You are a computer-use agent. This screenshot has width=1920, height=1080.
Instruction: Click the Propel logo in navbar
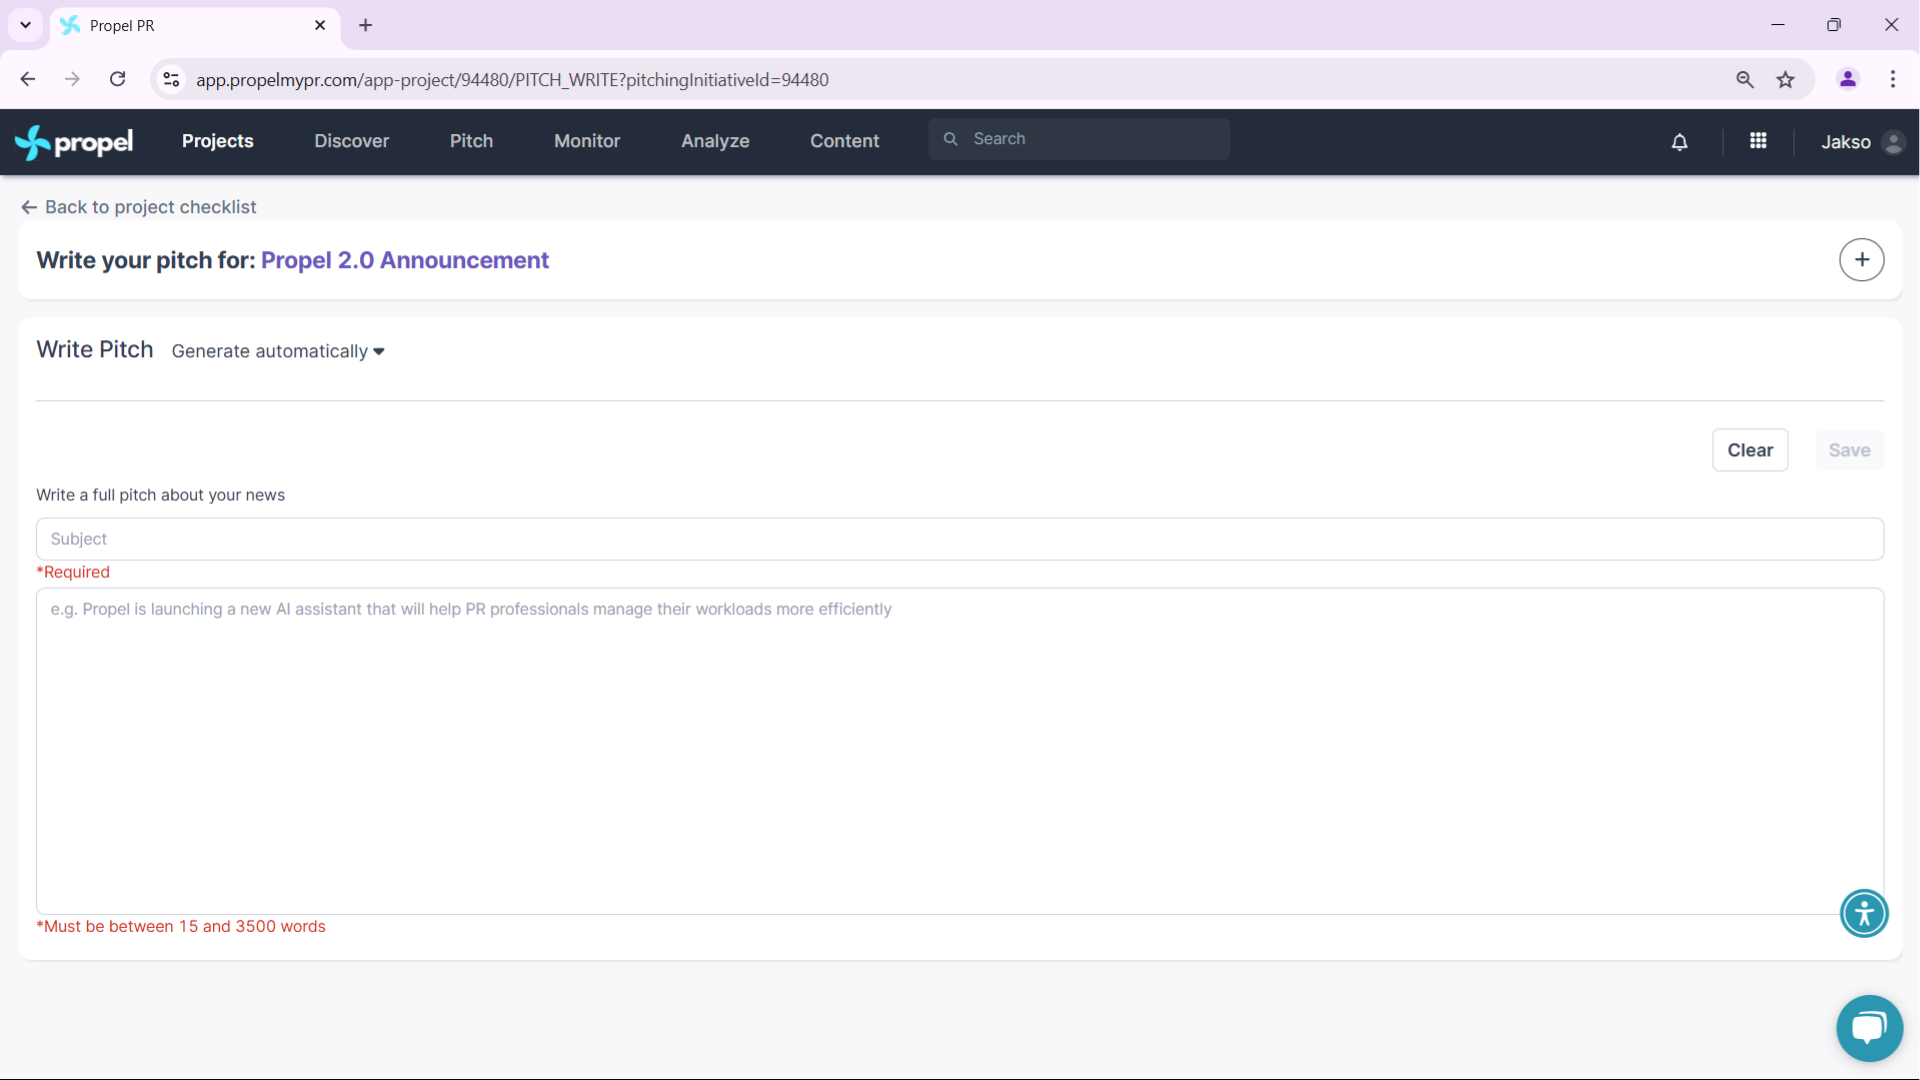74,142
